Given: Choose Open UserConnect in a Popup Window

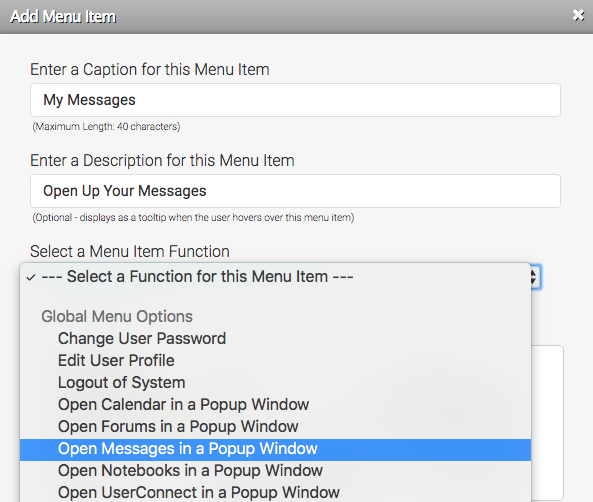Looking at the screenshot, I should [275, 492].
